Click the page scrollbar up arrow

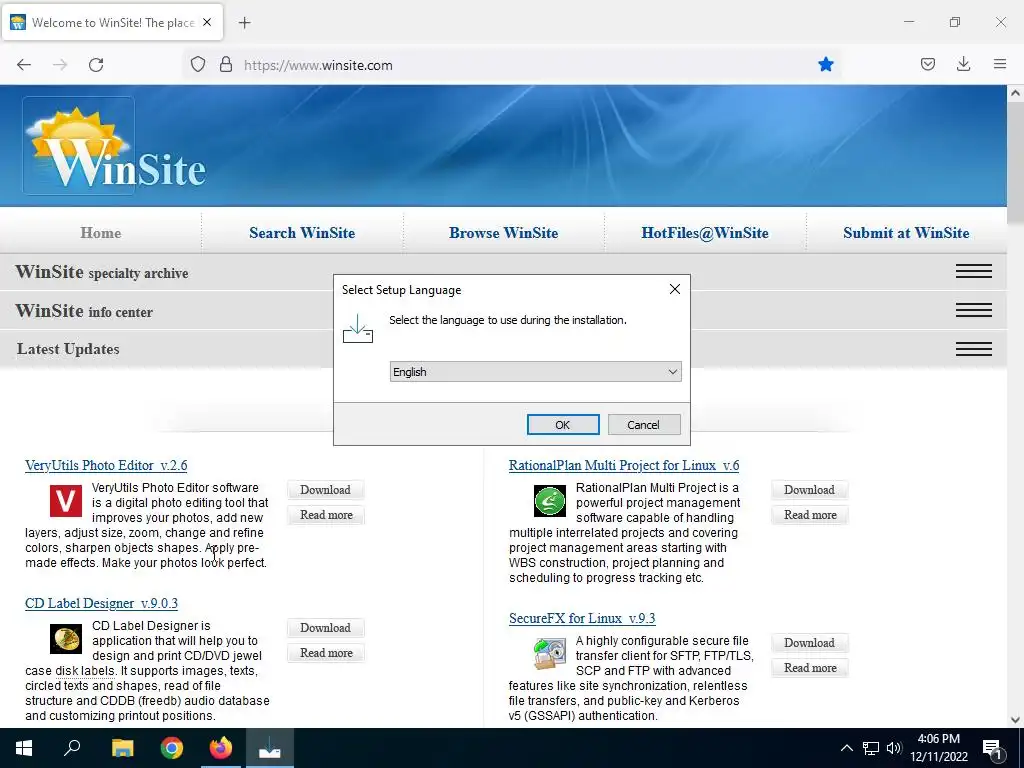point(1015,93)
